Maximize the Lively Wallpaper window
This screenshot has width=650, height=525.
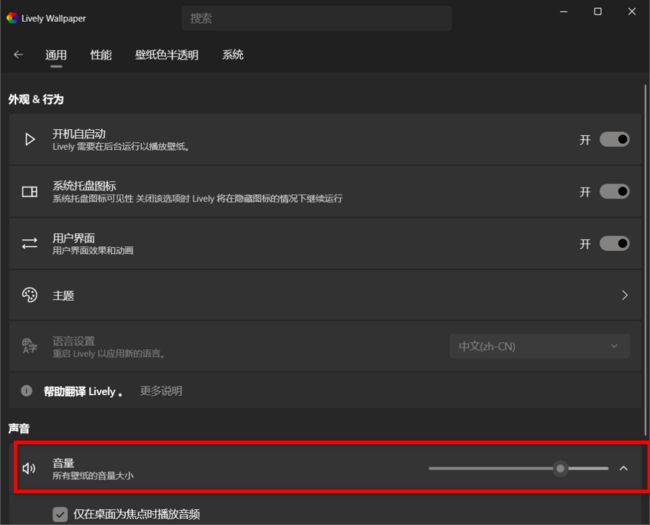(x=598, y=12)
